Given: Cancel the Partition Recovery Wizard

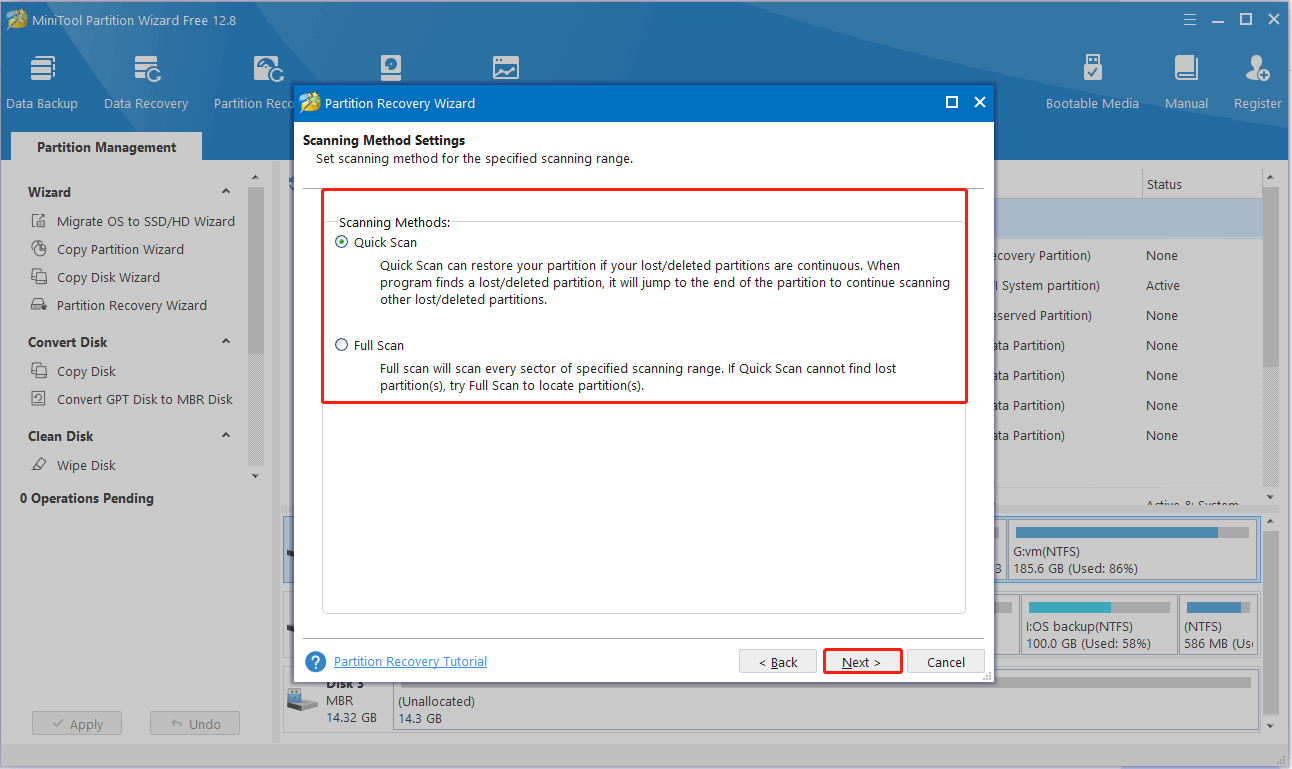Looking at the screenshot, I should point(946,662).
